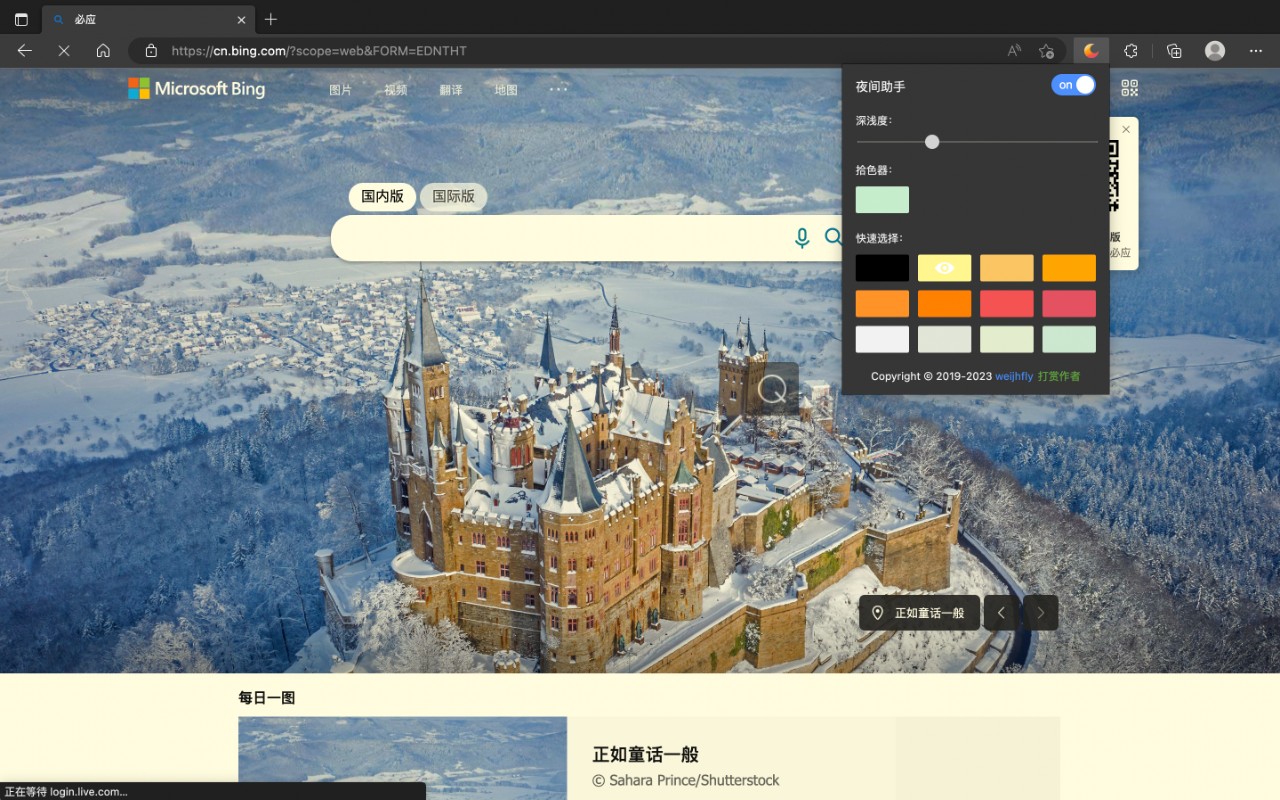Open the browser settings and more menu
The image size is (1280, 800).
1256,51
